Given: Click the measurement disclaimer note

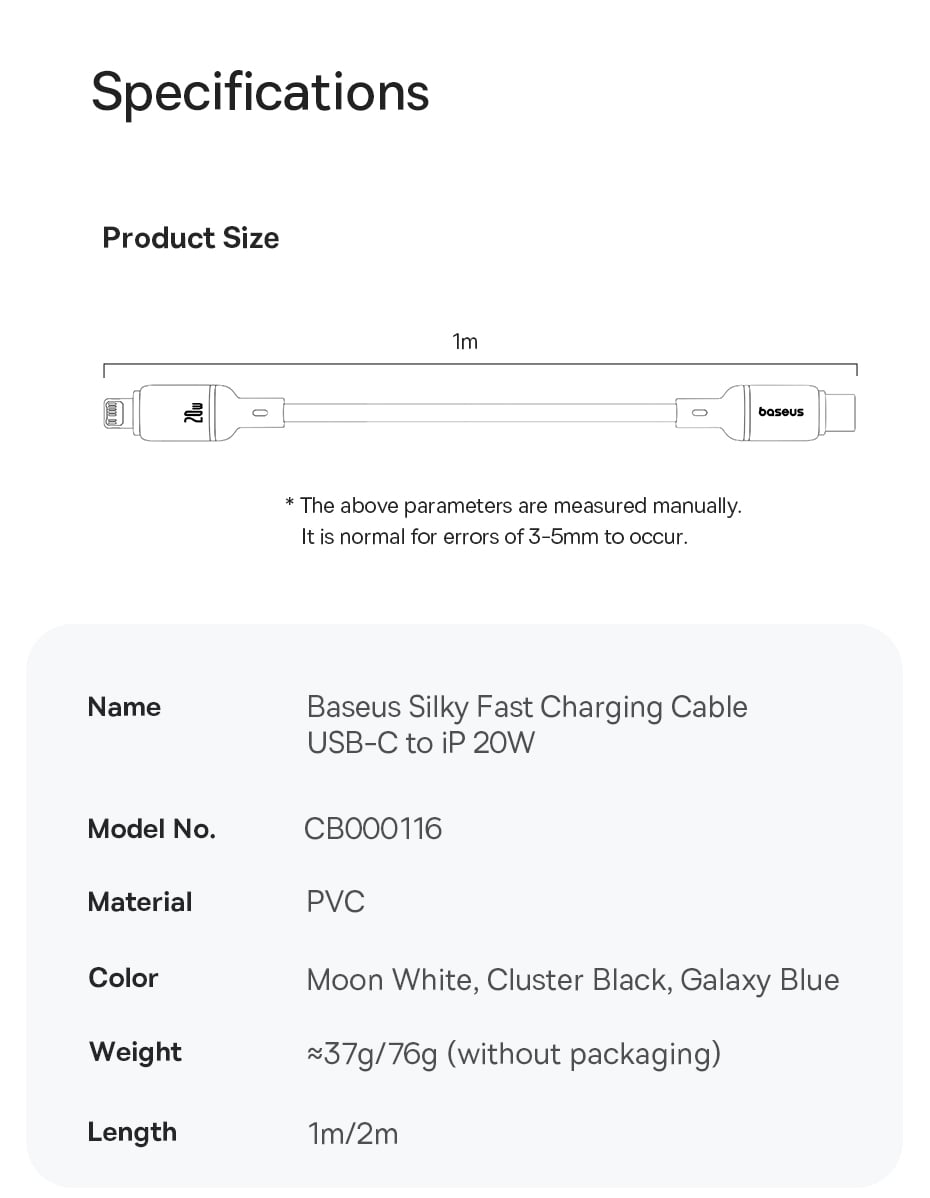Looking at the screenshot, I should coord(514,521).
